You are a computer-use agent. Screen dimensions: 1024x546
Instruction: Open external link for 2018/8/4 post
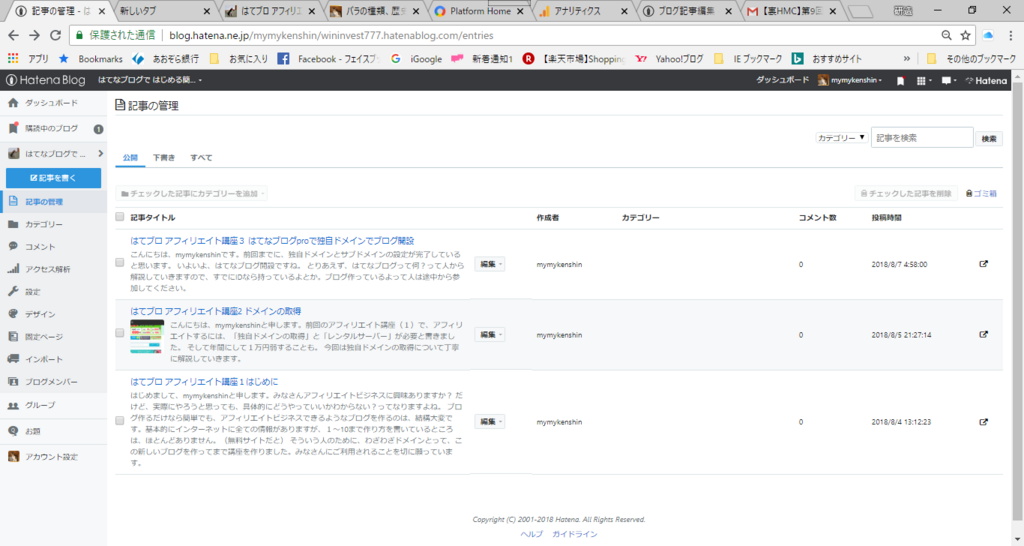click(984, 422)
